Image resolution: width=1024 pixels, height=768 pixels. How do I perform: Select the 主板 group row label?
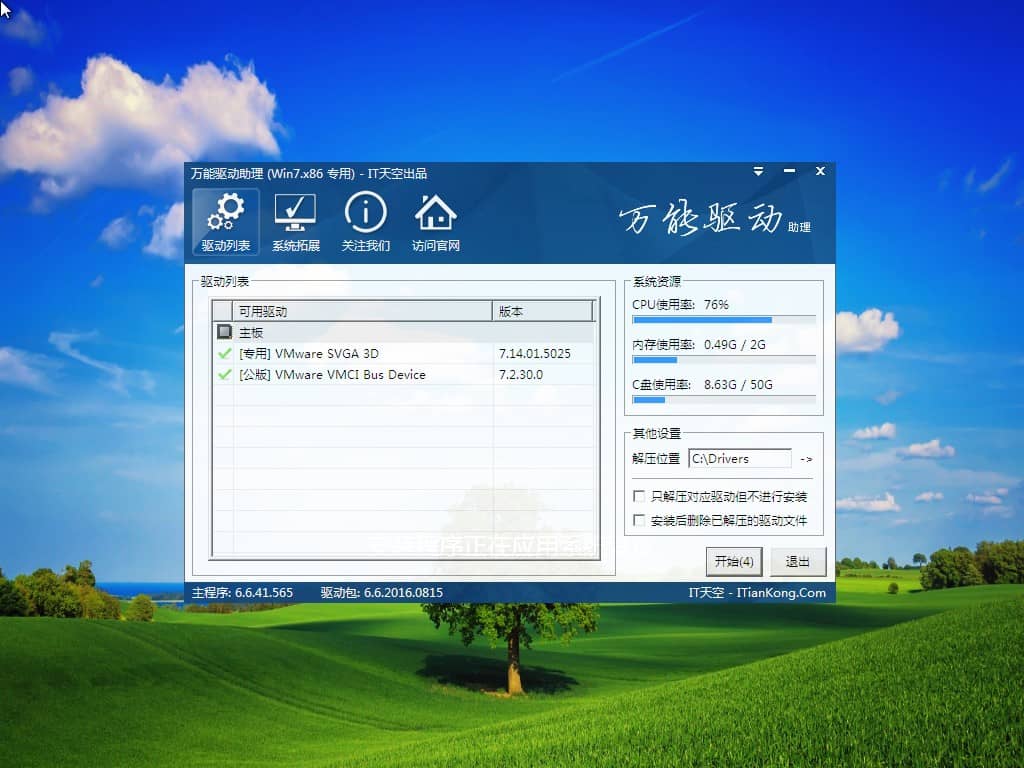pos(251,332)
